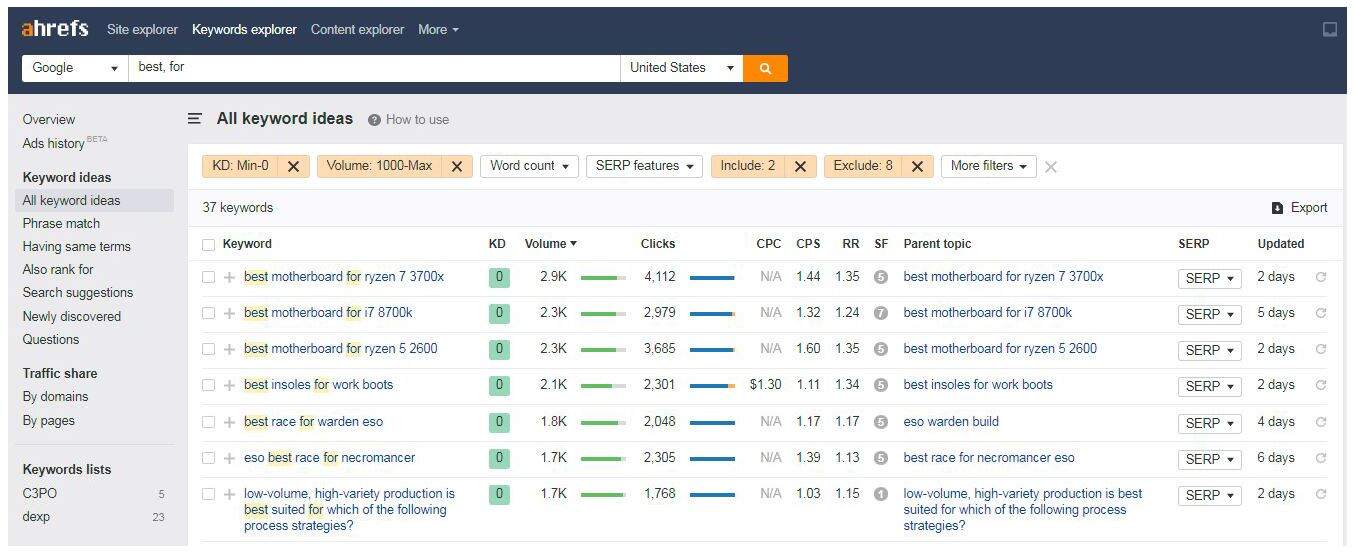The image size is (1355, 555).
Task: Open the Google search engine dropdown
Action: [75, 68]
